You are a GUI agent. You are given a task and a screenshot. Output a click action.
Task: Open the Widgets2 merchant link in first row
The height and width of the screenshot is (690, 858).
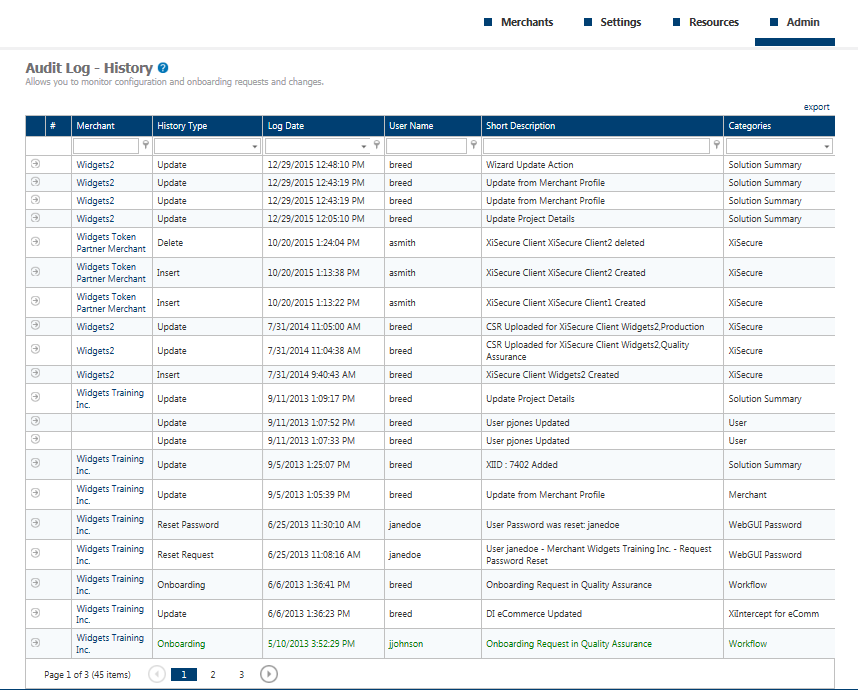[x=95, y=164]
